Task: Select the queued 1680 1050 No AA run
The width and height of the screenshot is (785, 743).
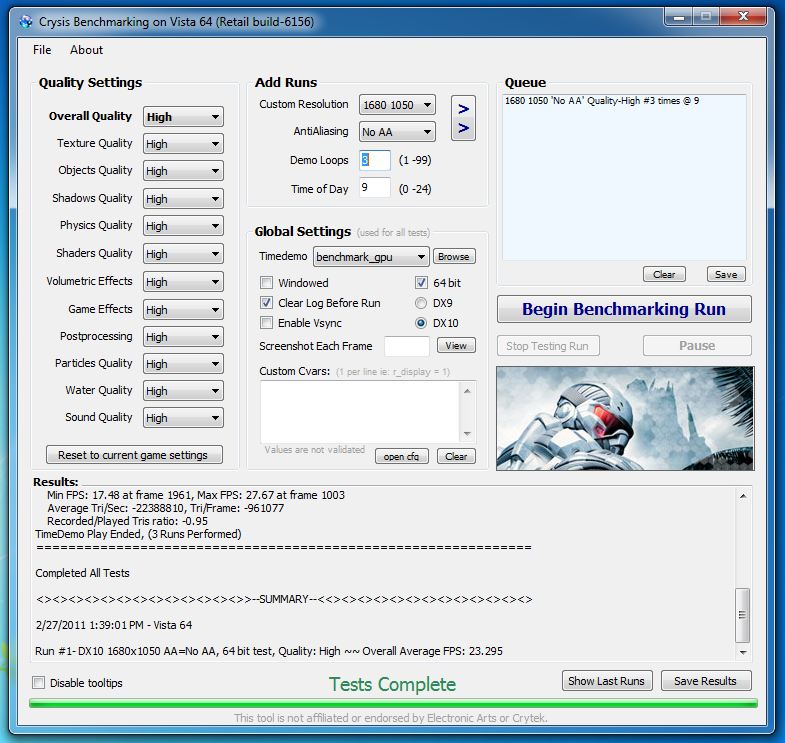Action: 602,101
